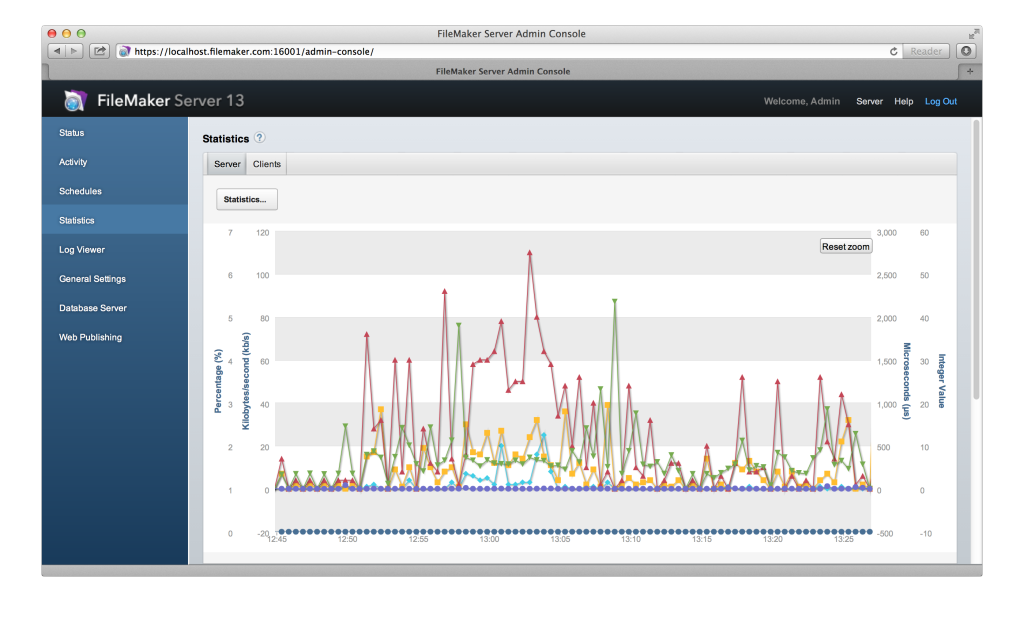This screenshot has width=1024, height=634.
Task: Click the browser back arrow button
Action: [57, 51]
